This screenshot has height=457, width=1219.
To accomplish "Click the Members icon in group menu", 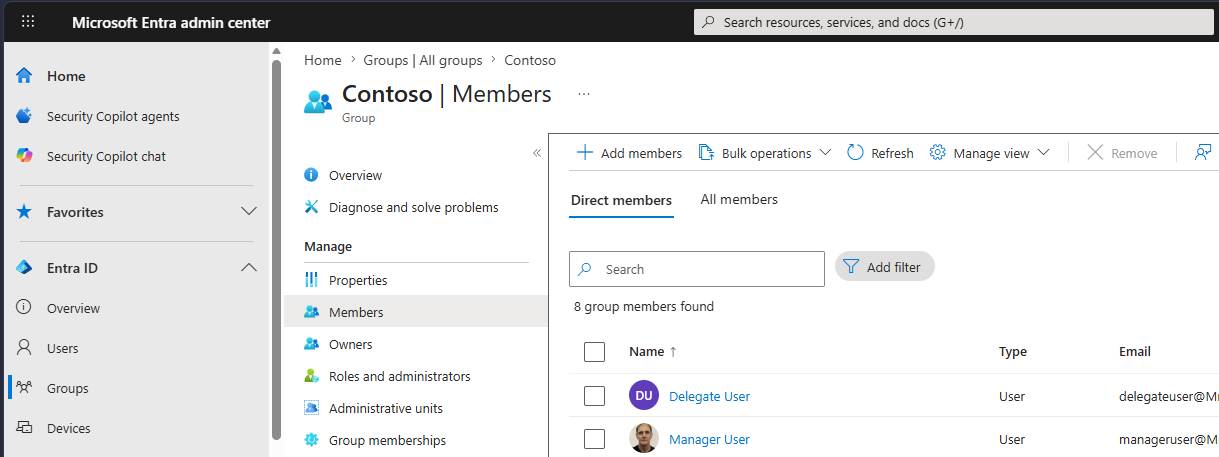I will coord(311,312).
